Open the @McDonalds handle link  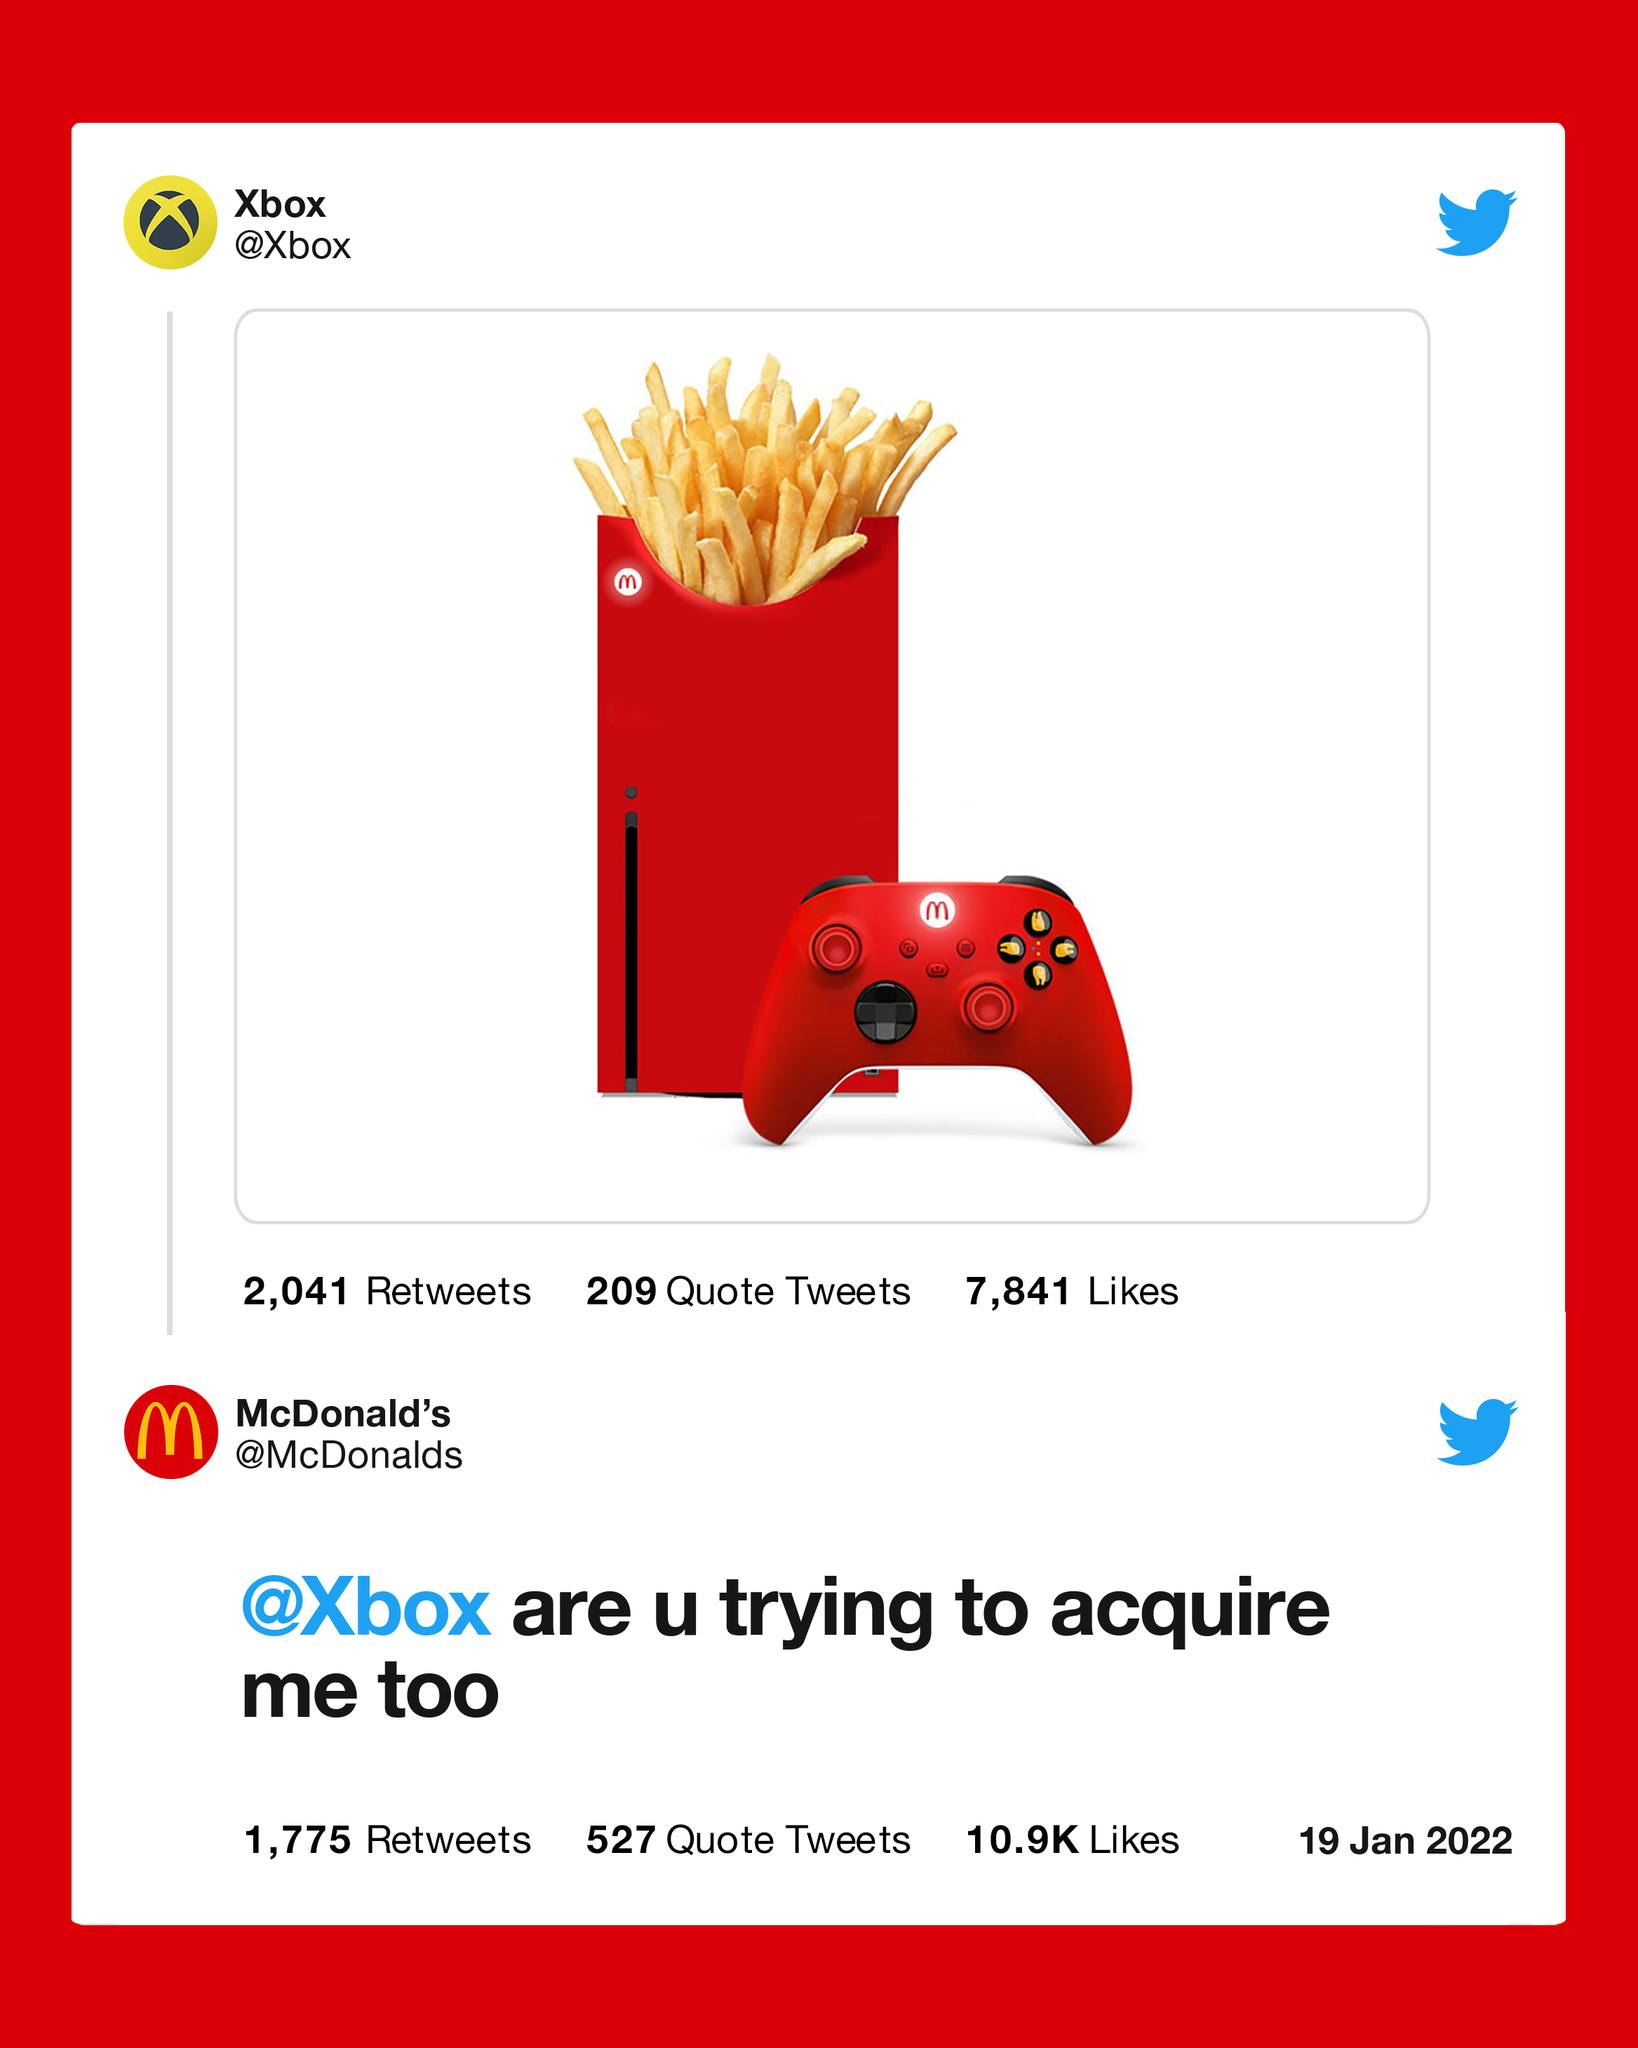tap(349, 1455)
